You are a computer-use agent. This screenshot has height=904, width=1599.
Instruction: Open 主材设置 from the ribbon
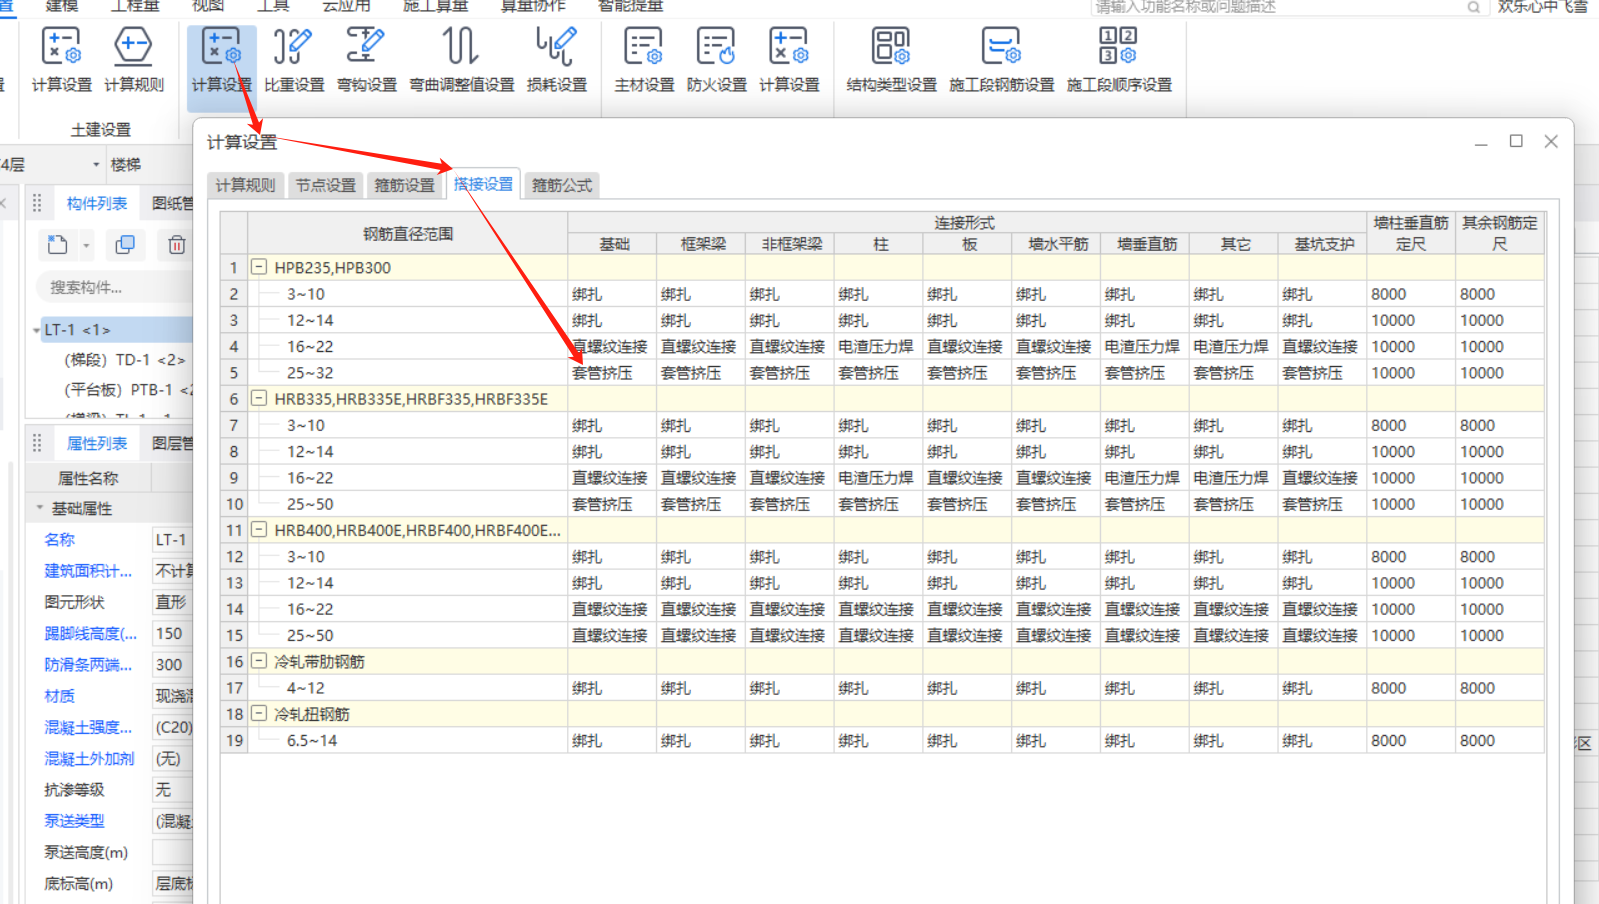coord(644,60)
